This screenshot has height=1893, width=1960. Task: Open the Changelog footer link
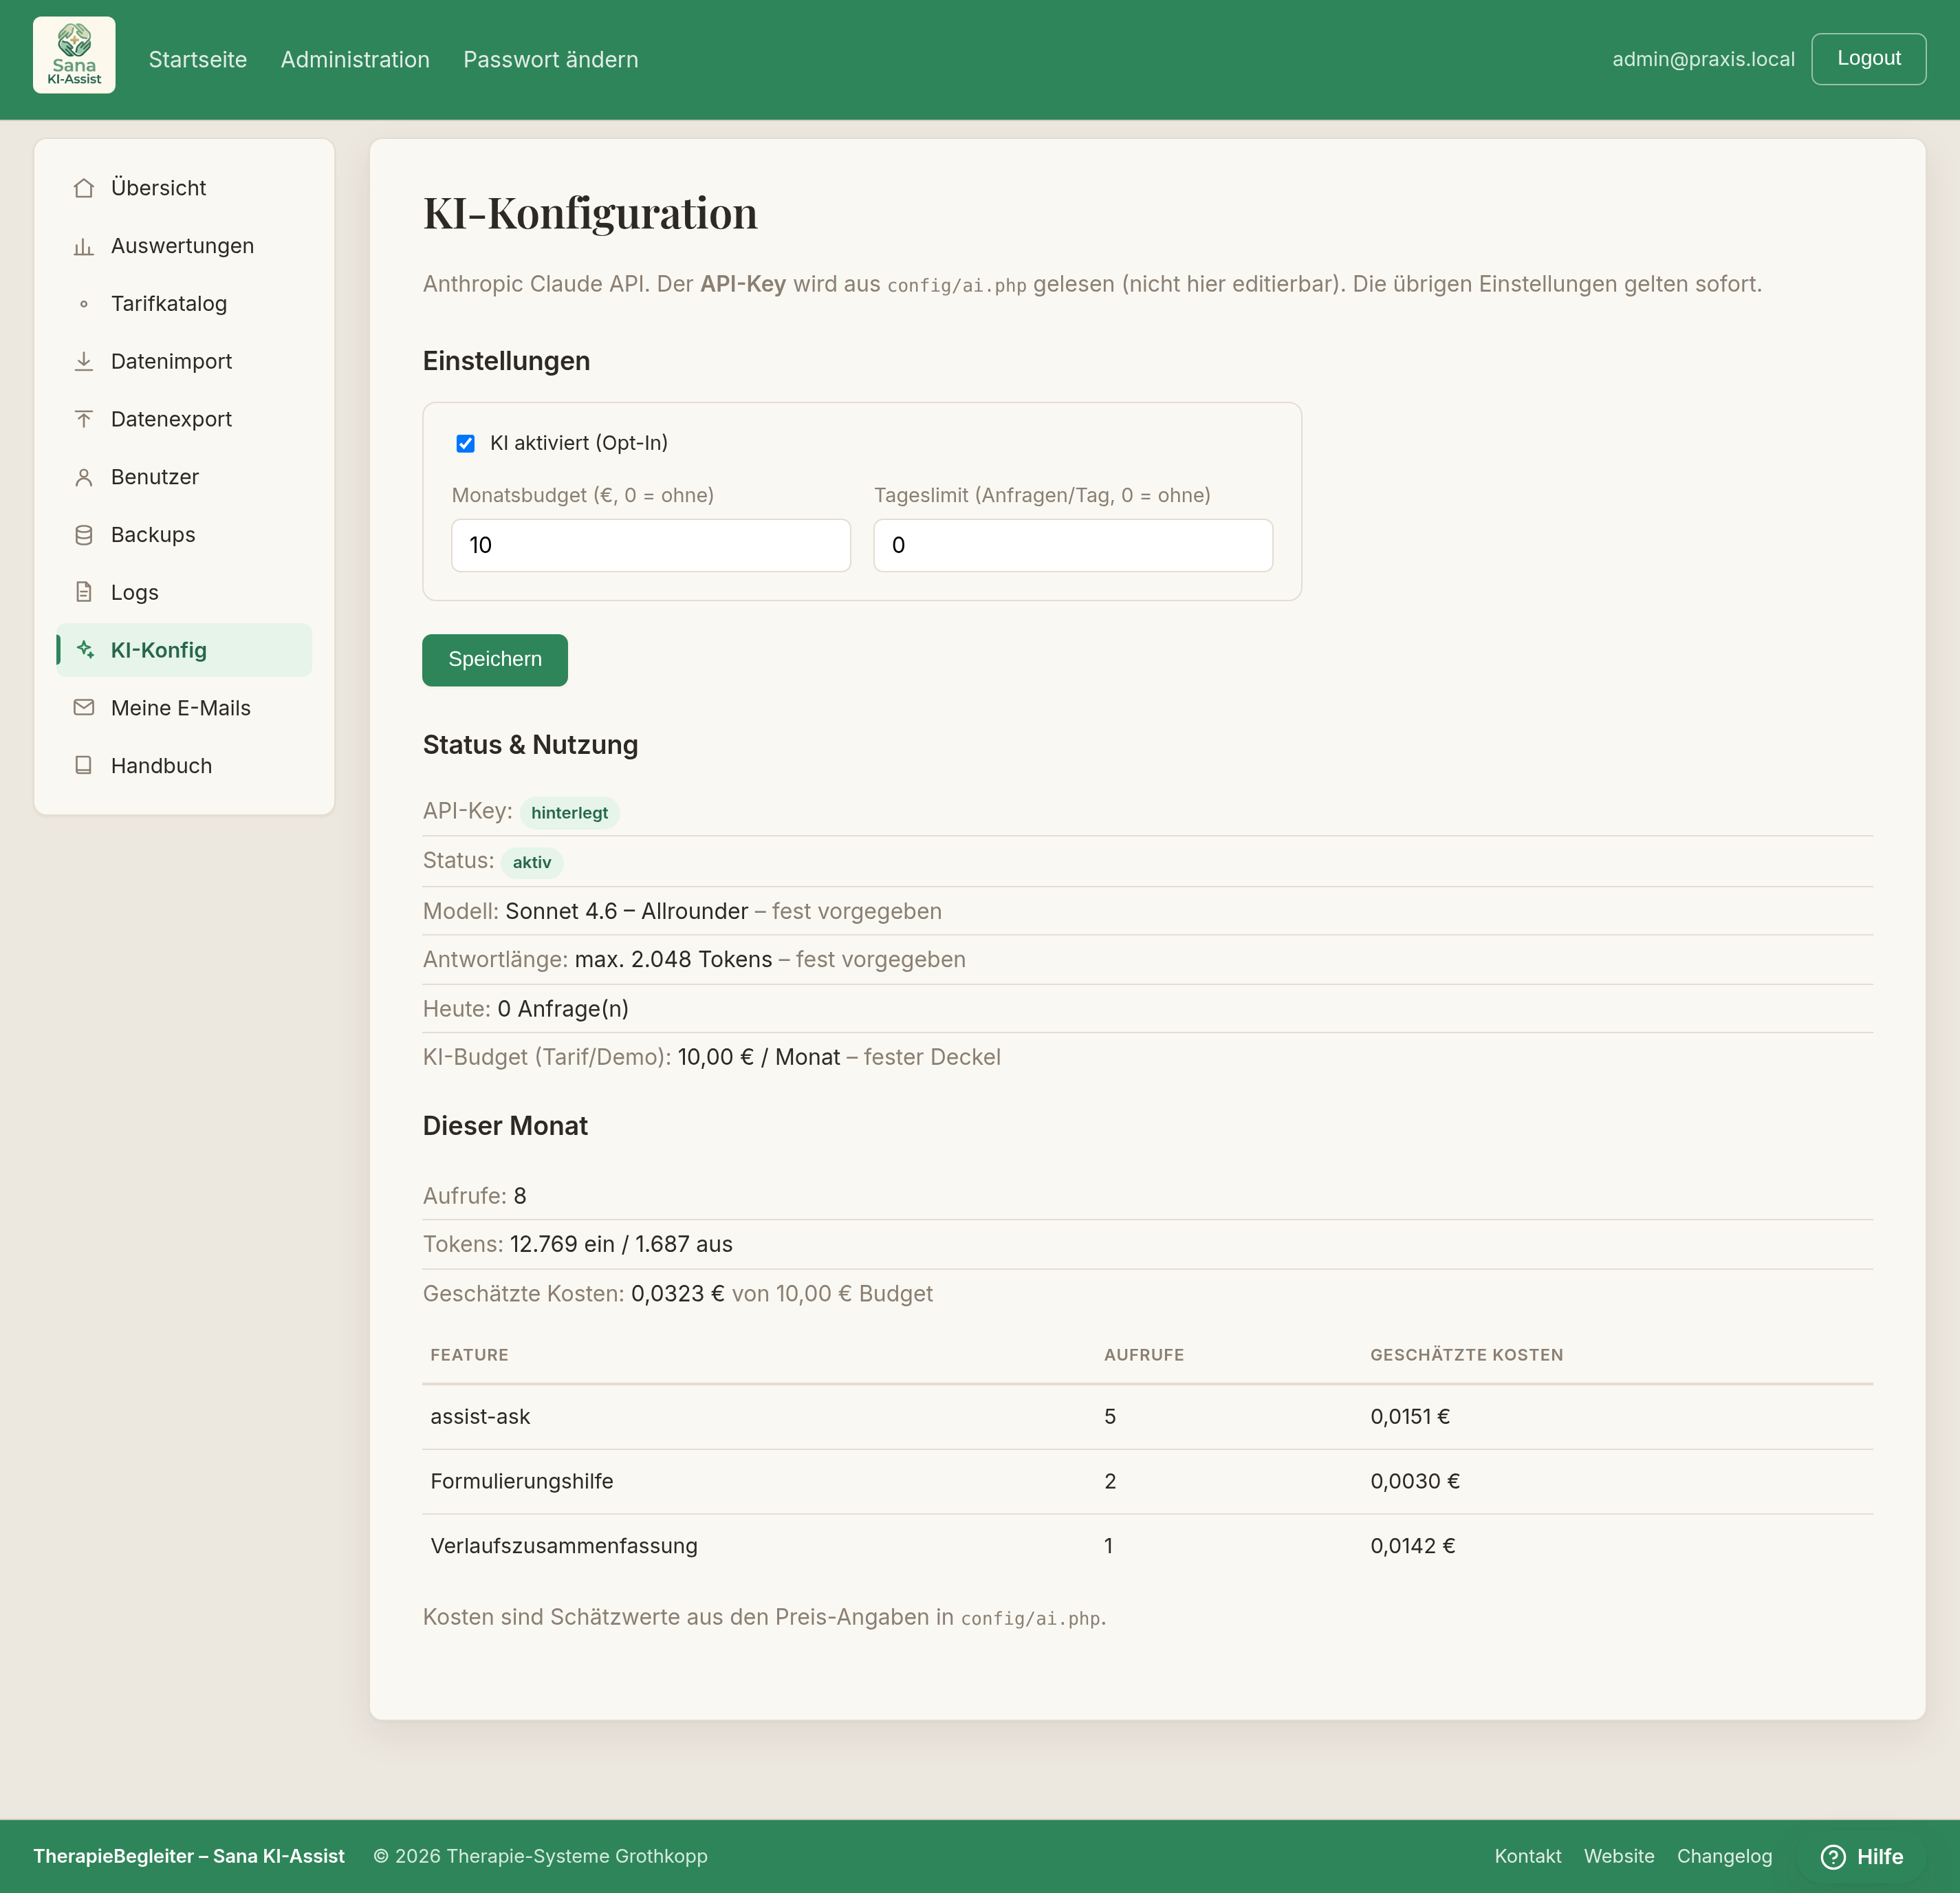1724,1857
